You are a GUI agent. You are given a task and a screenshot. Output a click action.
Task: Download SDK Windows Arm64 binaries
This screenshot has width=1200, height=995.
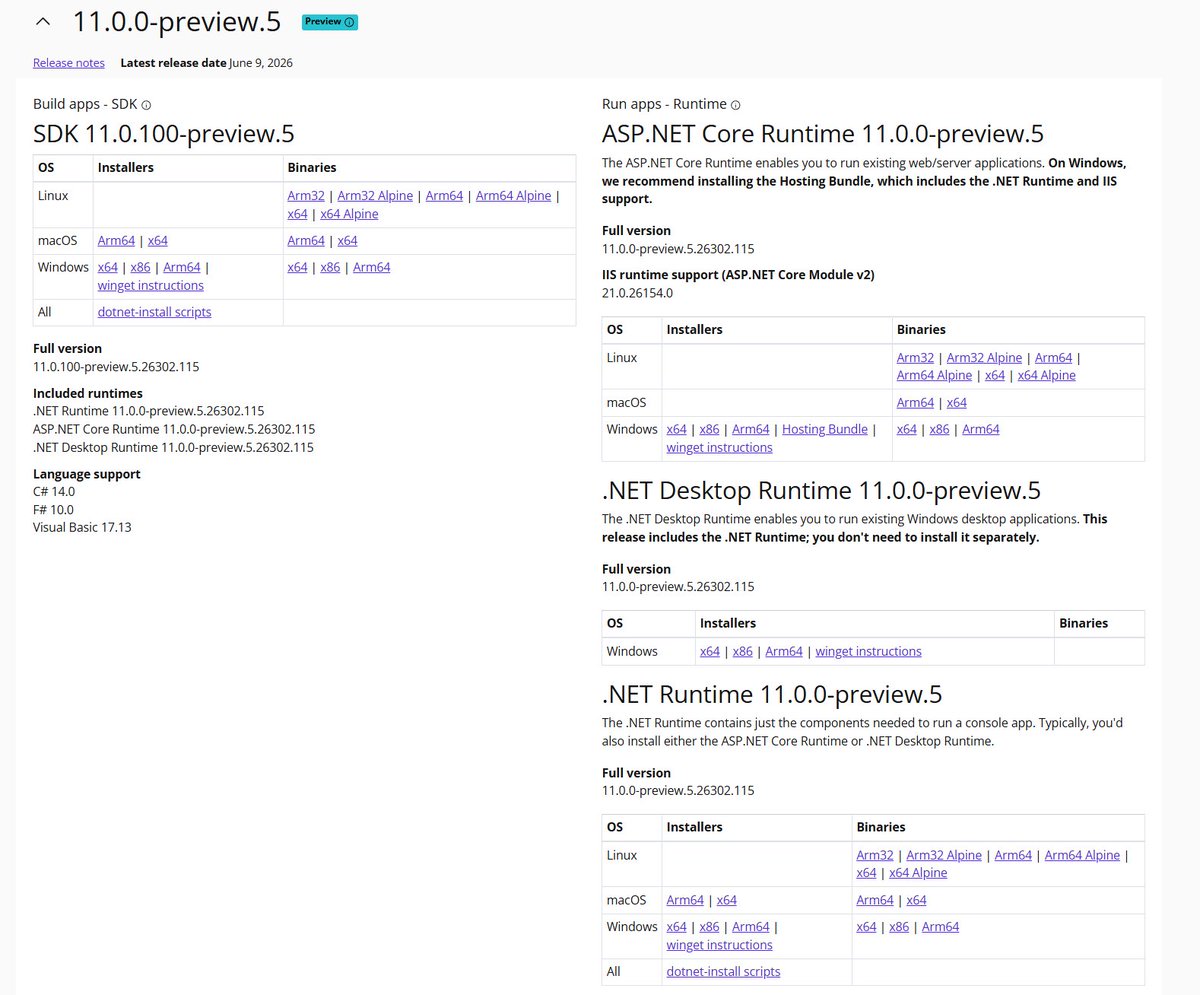point(371,267)
